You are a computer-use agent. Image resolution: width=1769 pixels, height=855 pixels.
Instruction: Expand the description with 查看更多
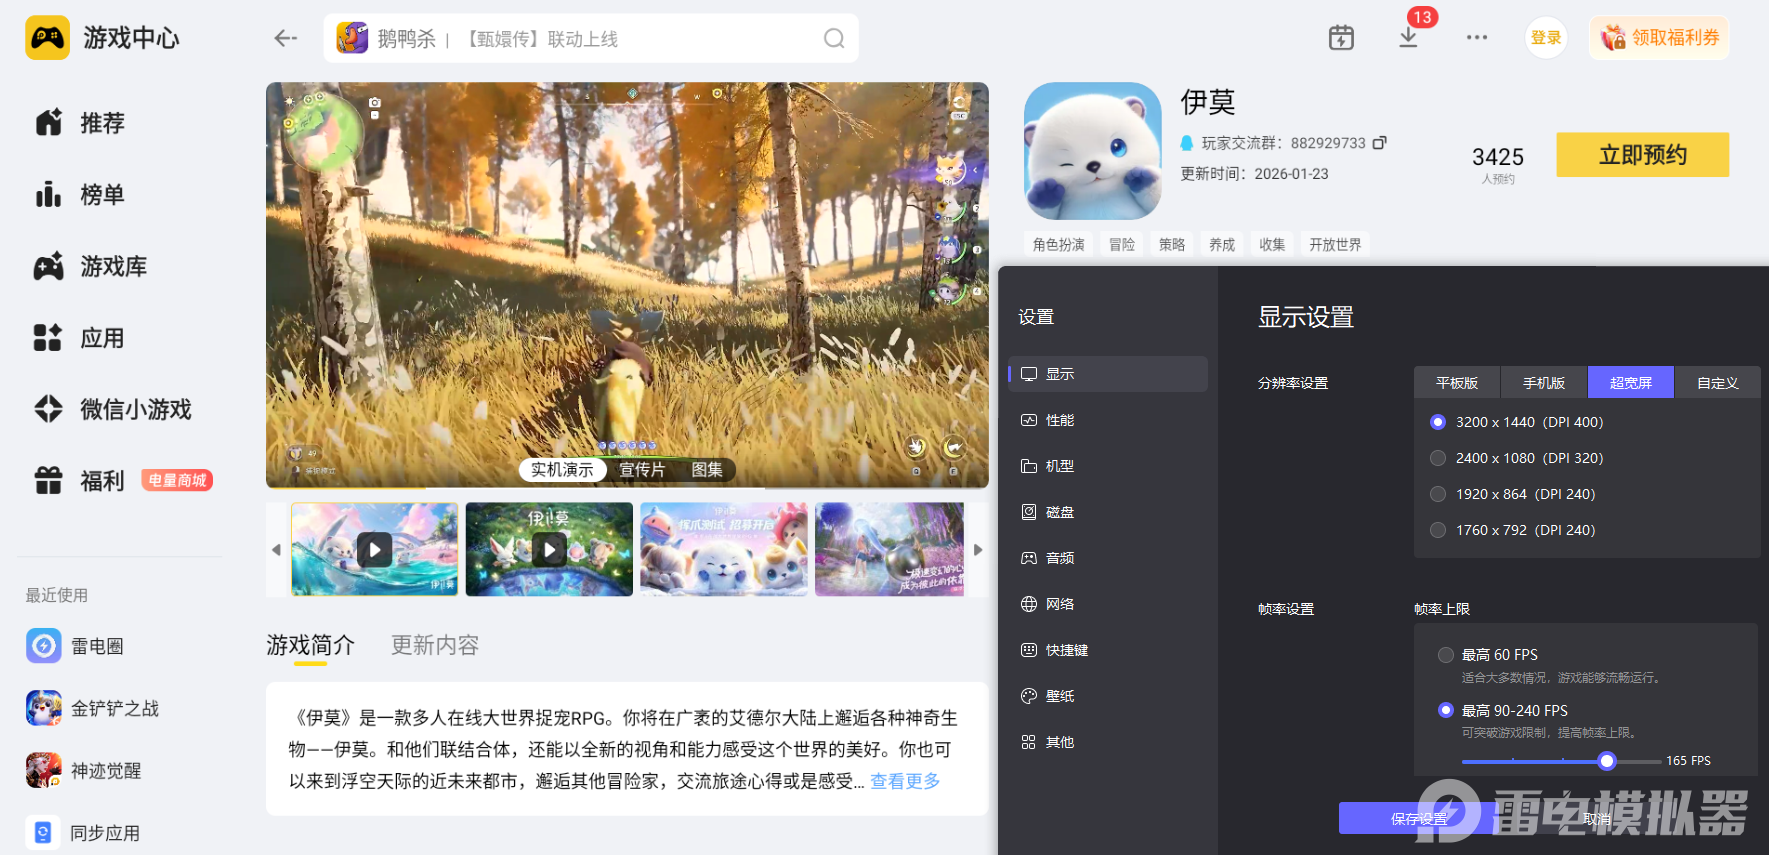coord(905,781)
